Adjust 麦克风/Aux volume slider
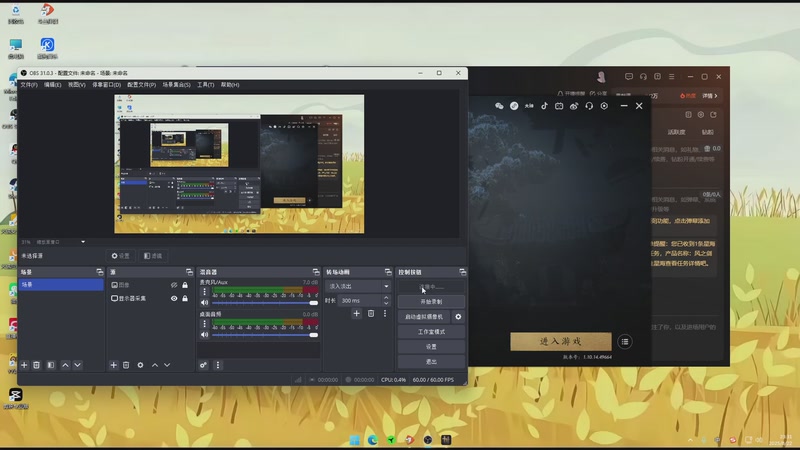 pos(265,303)
